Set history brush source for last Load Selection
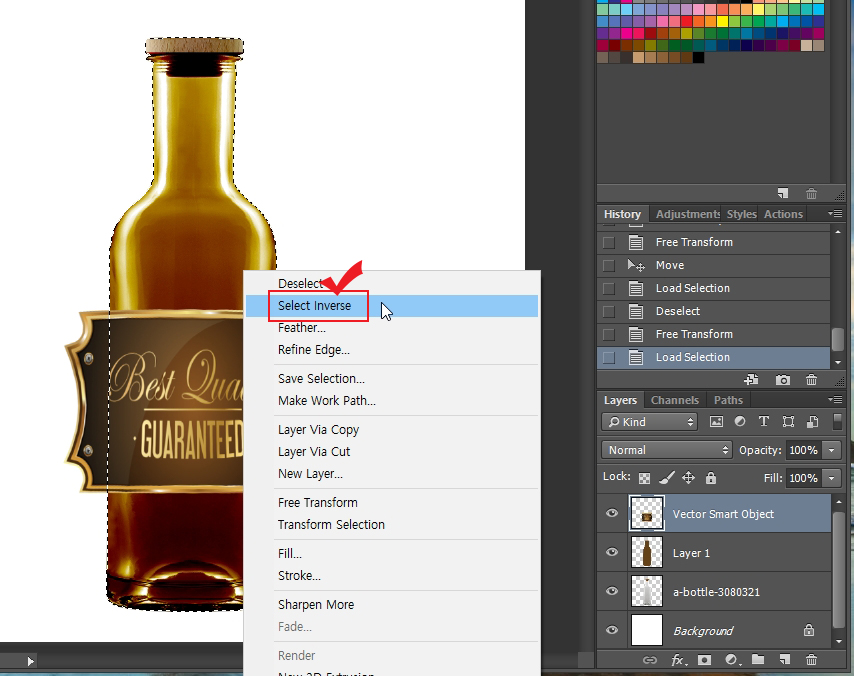Screen dimensions: 854x676 (609, 357)
